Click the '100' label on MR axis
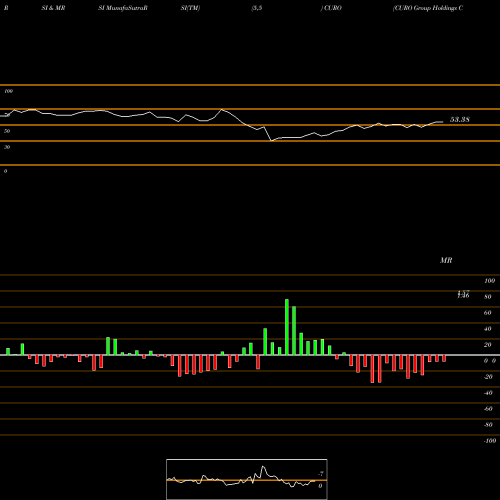 coord(489,281)
